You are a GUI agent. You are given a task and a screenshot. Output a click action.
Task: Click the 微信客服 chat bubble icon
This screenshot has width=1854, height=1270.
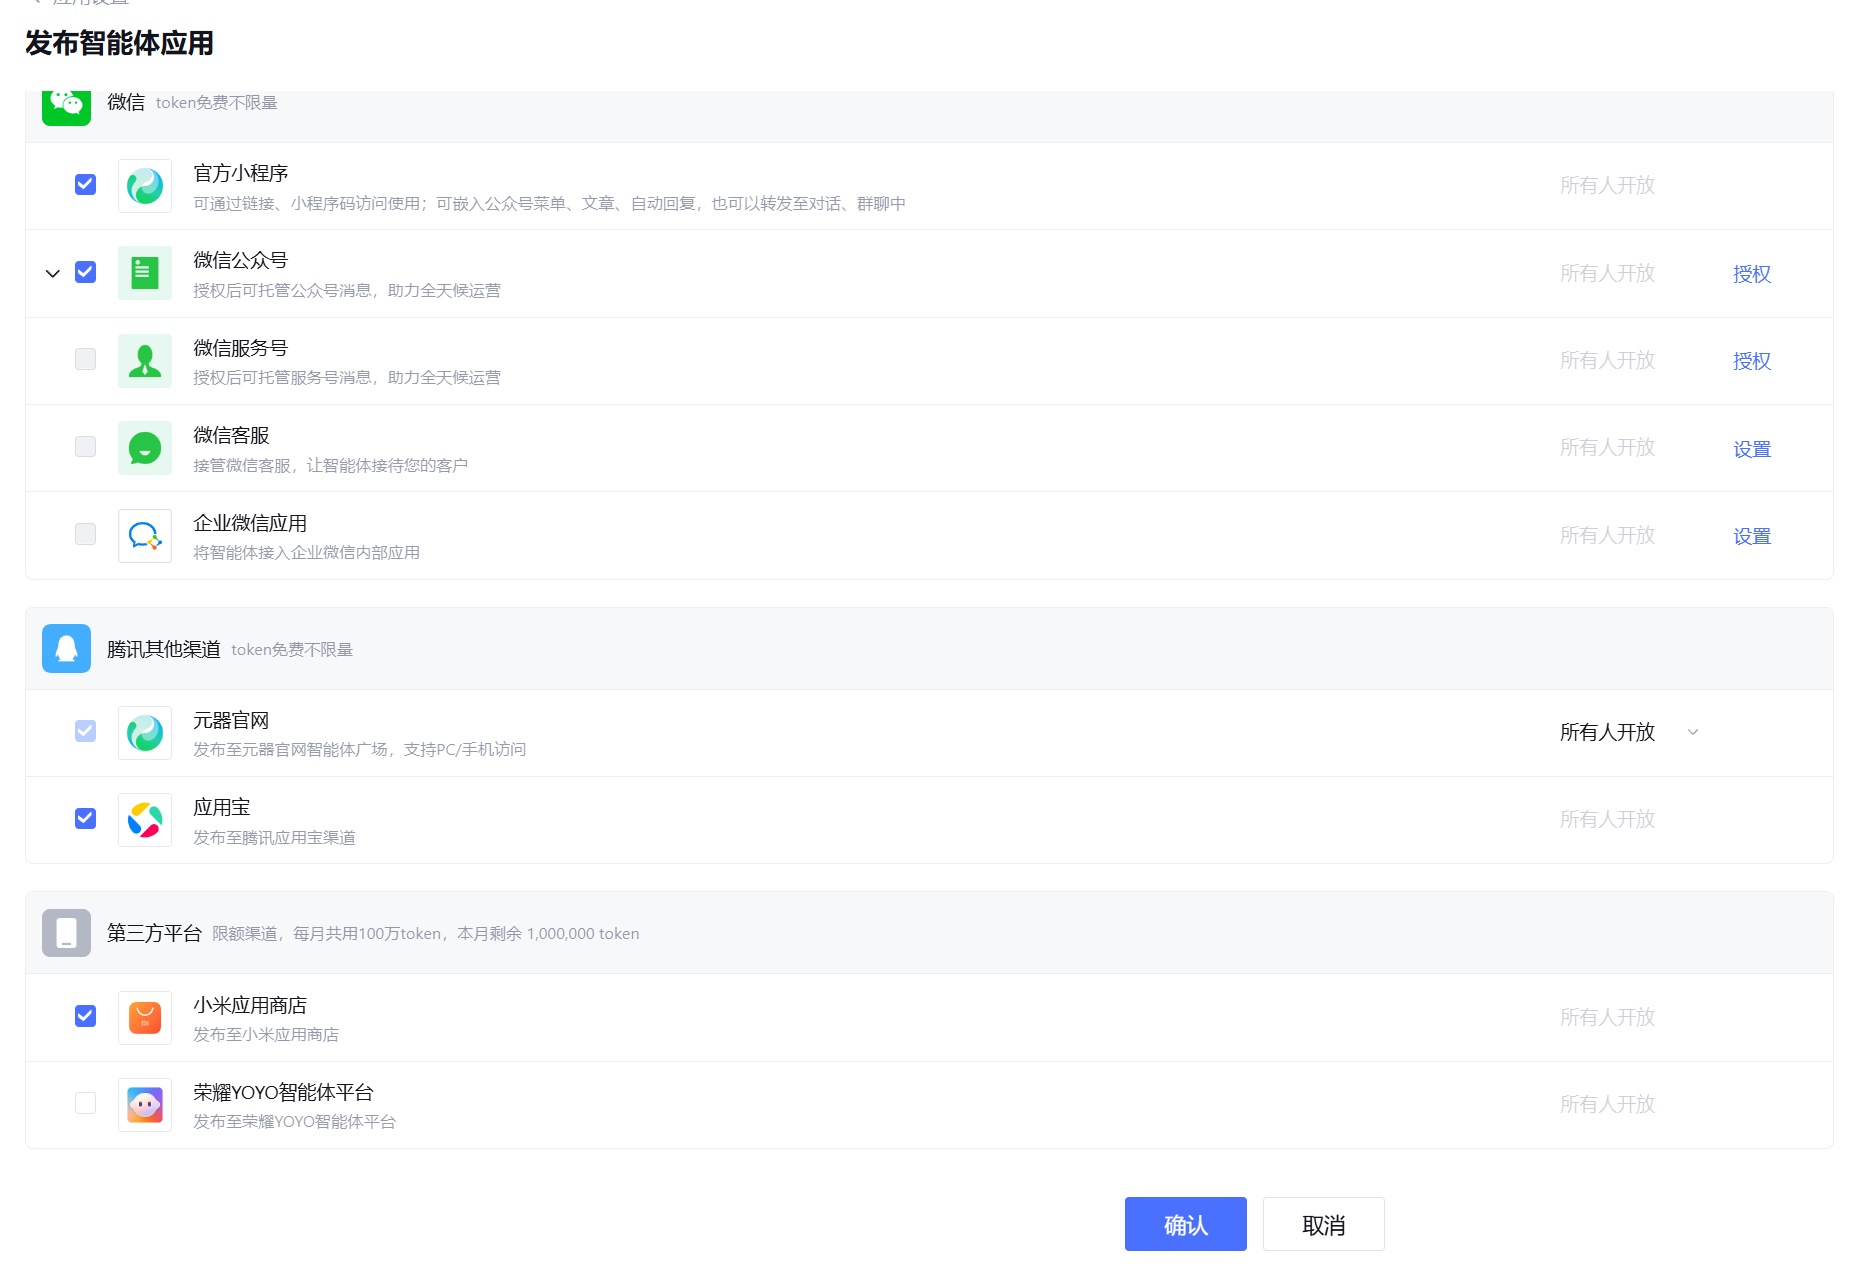coord(145,448)
